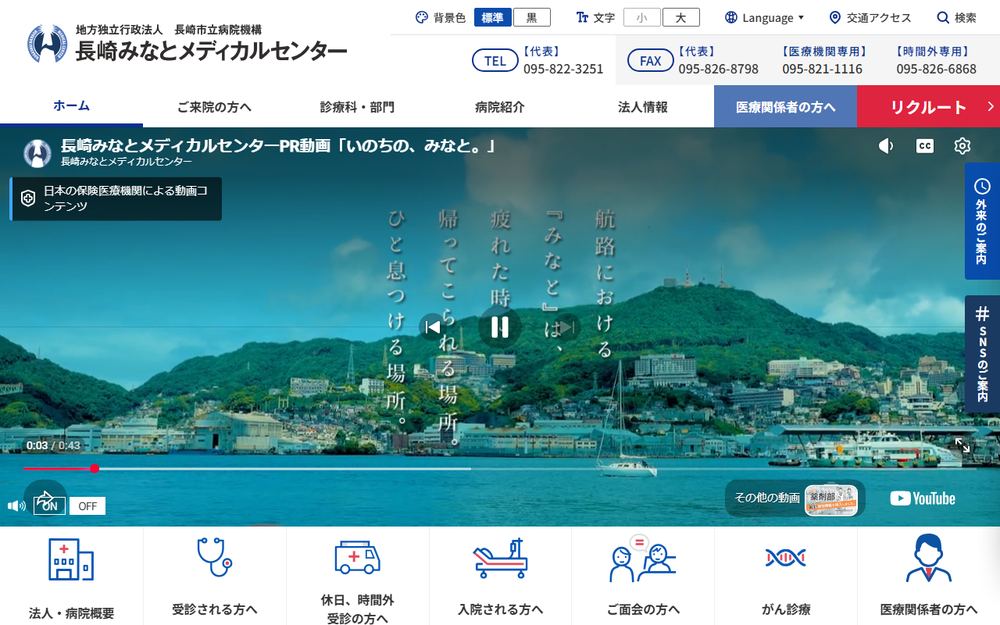Screen dimensions: 1000x625
Task: Click the 検索 search label
Action: pyautogui.click(x=965, y=18)
